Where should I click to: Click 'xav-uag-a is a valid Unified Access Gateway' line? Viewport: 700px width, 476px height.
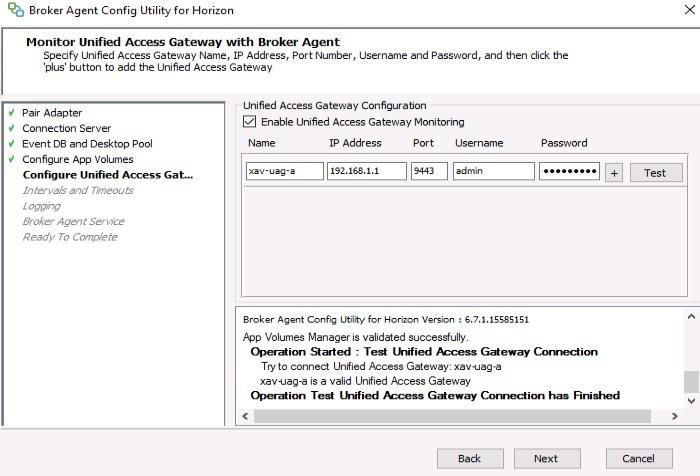tap(365, 381)
